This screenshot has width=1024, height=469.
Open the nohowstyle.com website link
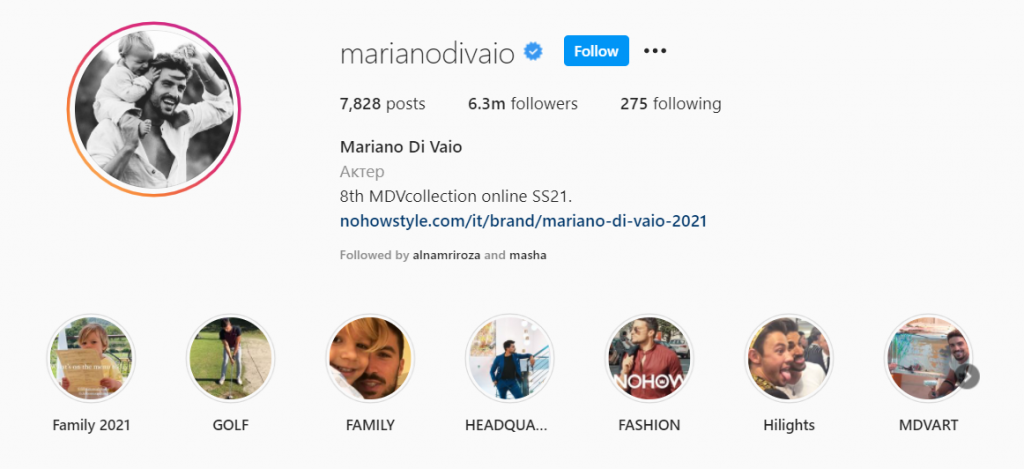pyautogui.click(x=523, y=221)
